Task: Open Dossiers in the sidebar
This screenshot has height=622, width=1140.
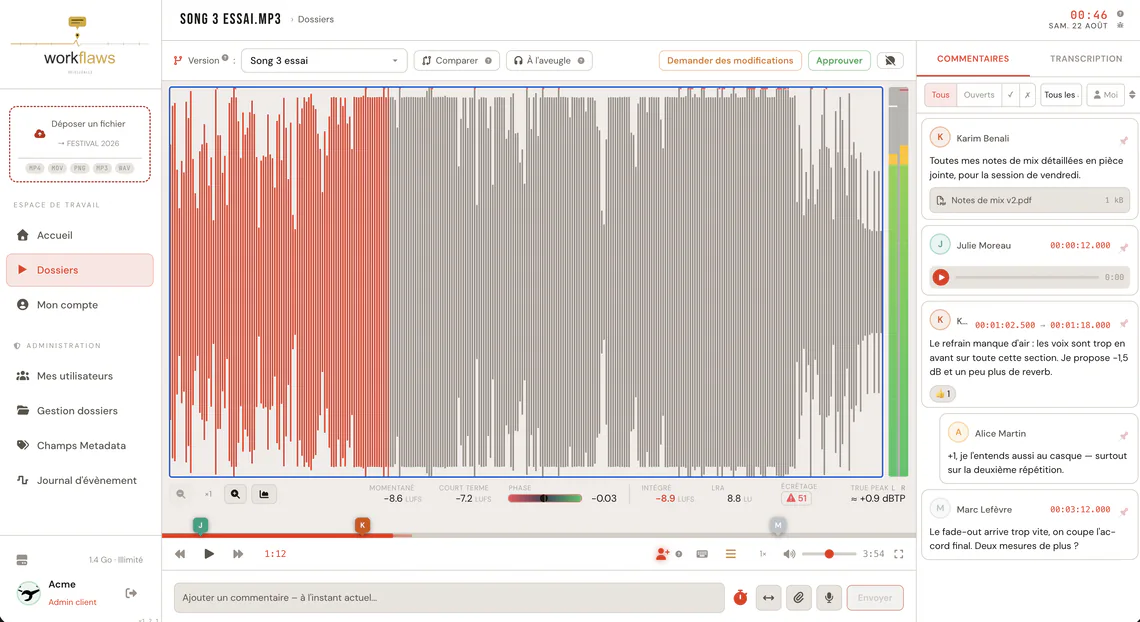Action: (x=80, y=270)
